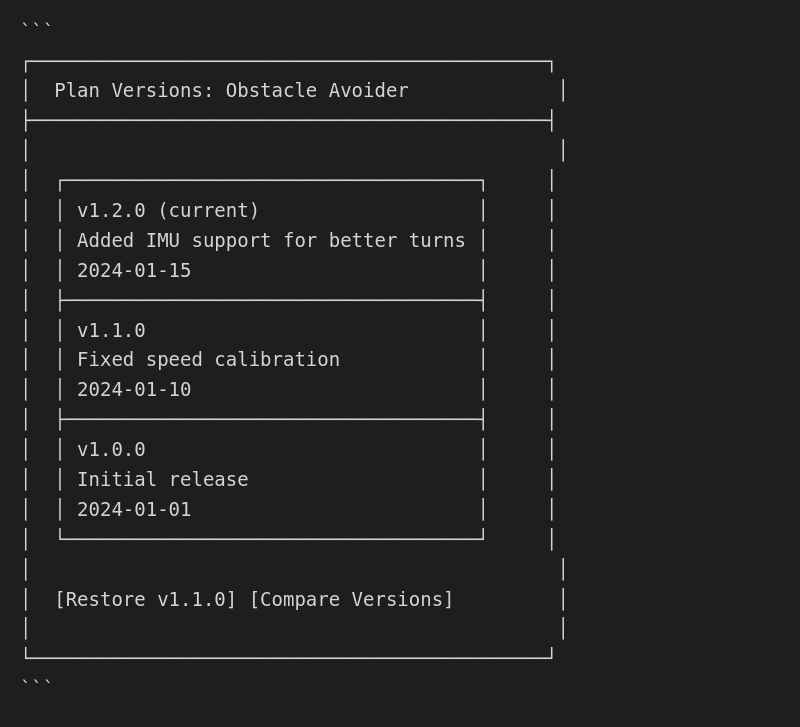Click the Compare Versions button
The height and width of the screenshot is (727, 800).
point(351,600)
